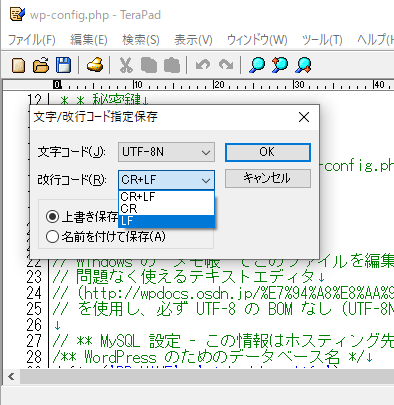Click line number 27 in the gutter
The height and width of the screenshot is (405, 394).
point(34,341)
